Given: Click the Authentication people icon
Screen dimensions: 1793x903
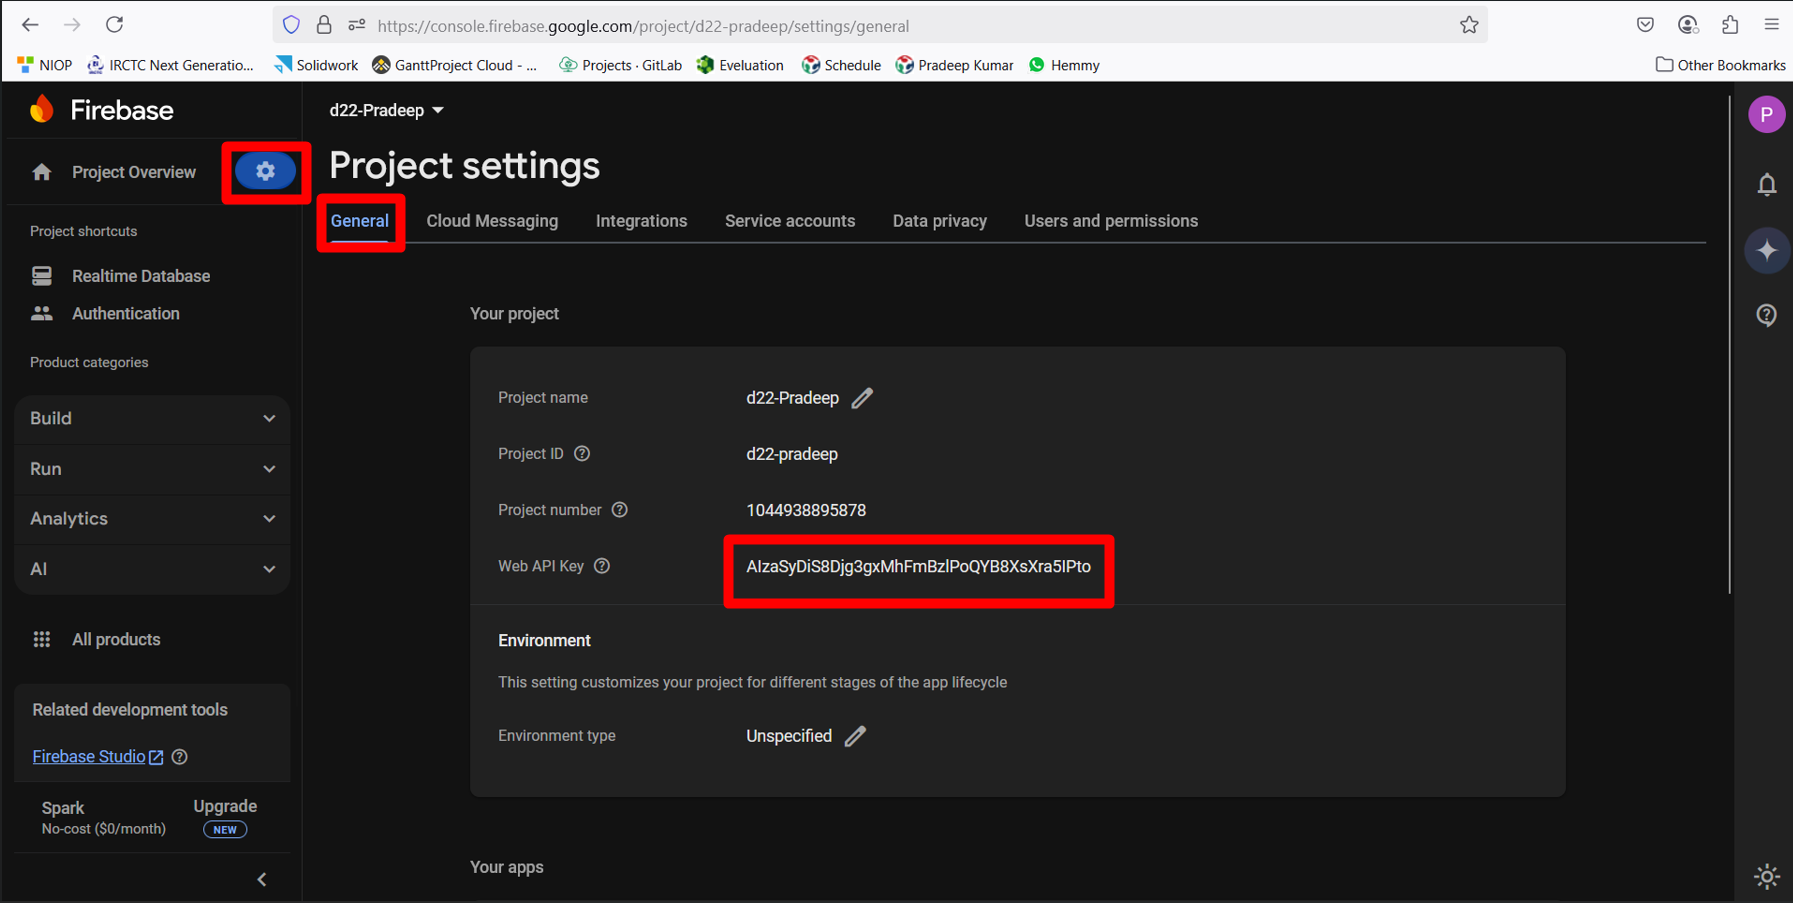Looking at the screenshot, I should (42, 314).
